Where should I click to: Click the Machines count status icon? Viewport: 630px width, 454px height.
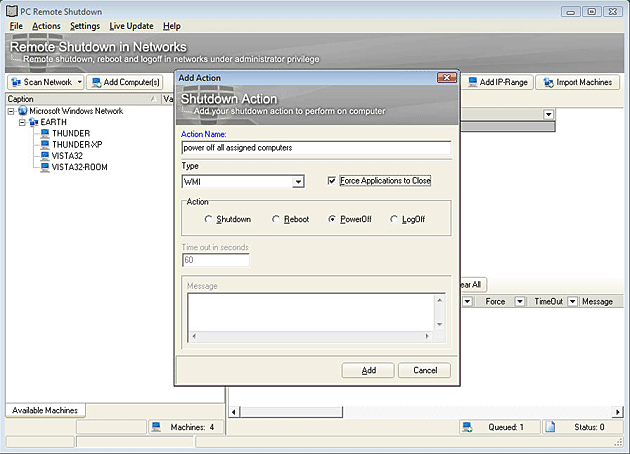(156, 427)
